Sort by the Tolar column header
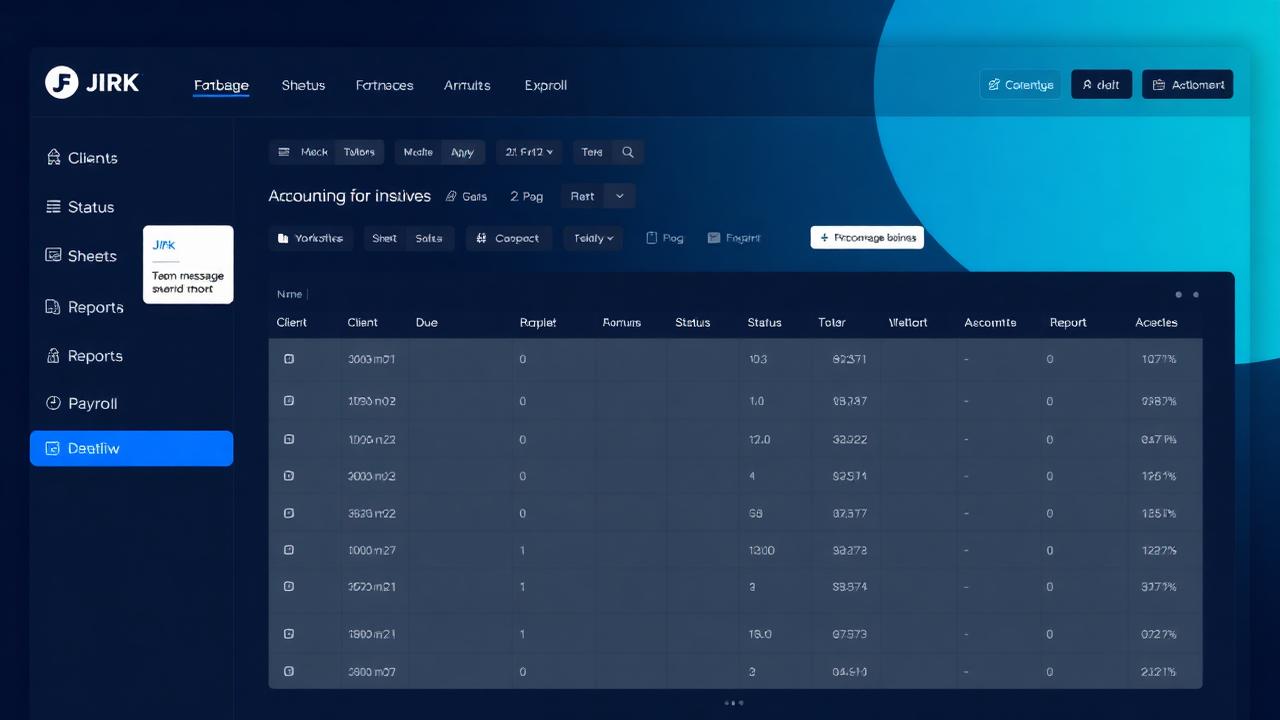The width and height of the screenshot is (1280, 720). pyautogui.click(x=832, y=322)
